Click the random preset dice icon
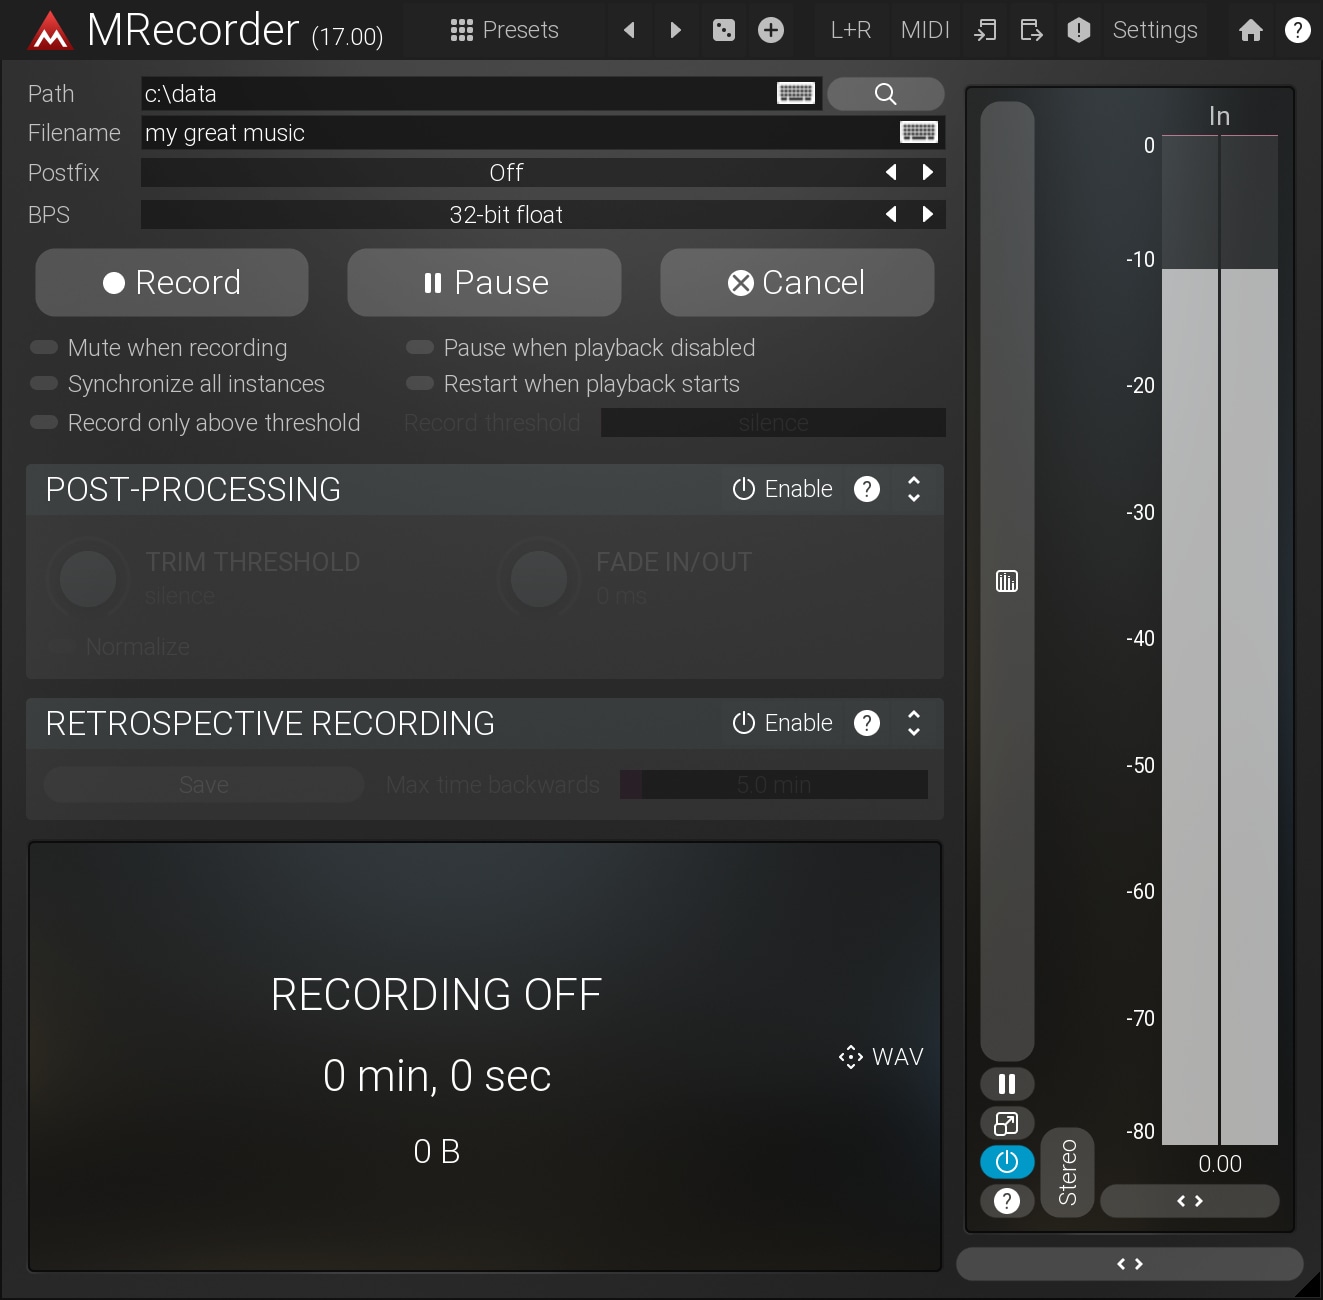The image size is (1323, 1300). 723,30
